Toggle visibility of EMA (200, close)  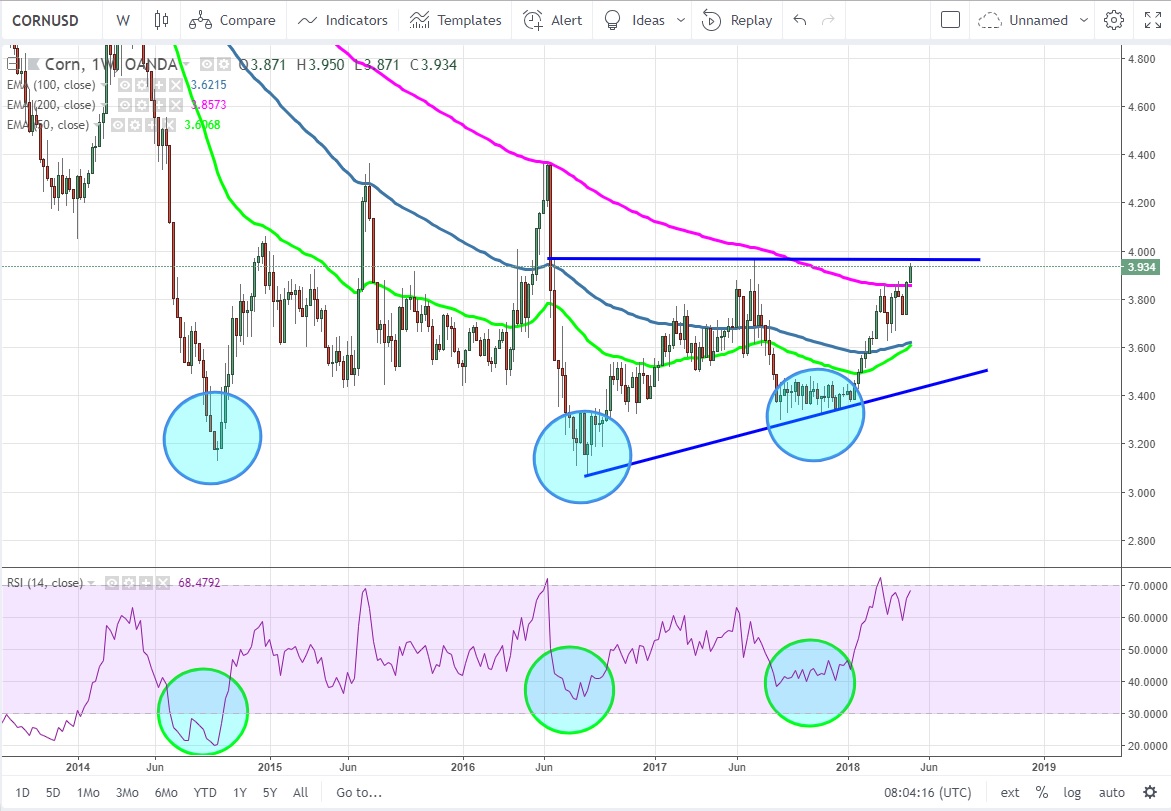[x=124, y=105]
